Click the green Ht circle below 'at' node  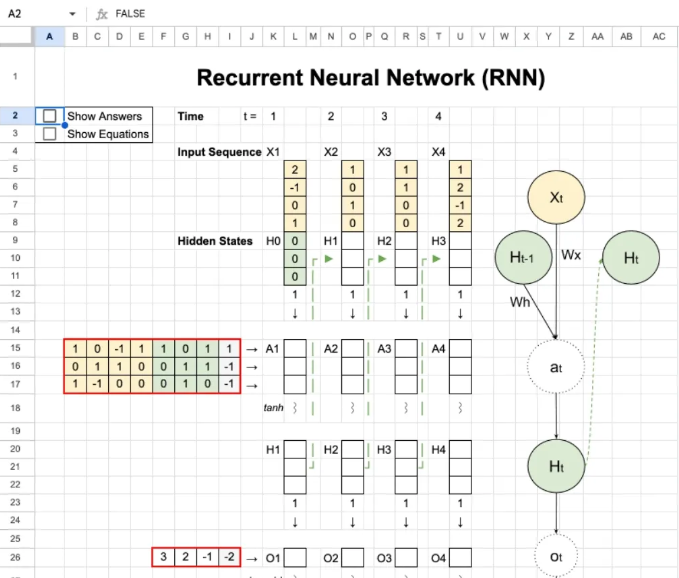[557, 466]
